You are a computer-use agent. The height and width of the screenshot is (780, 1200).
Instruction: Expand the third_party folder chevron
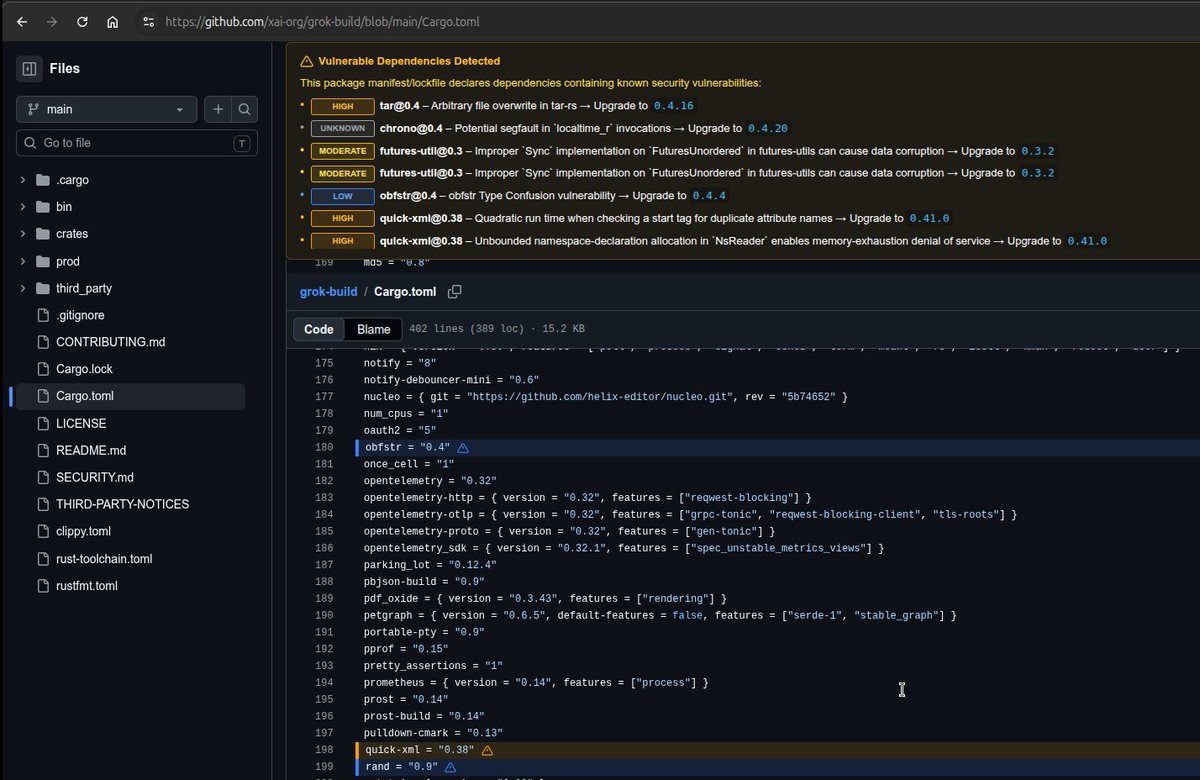pyautogui.click(x=22, y=288)
